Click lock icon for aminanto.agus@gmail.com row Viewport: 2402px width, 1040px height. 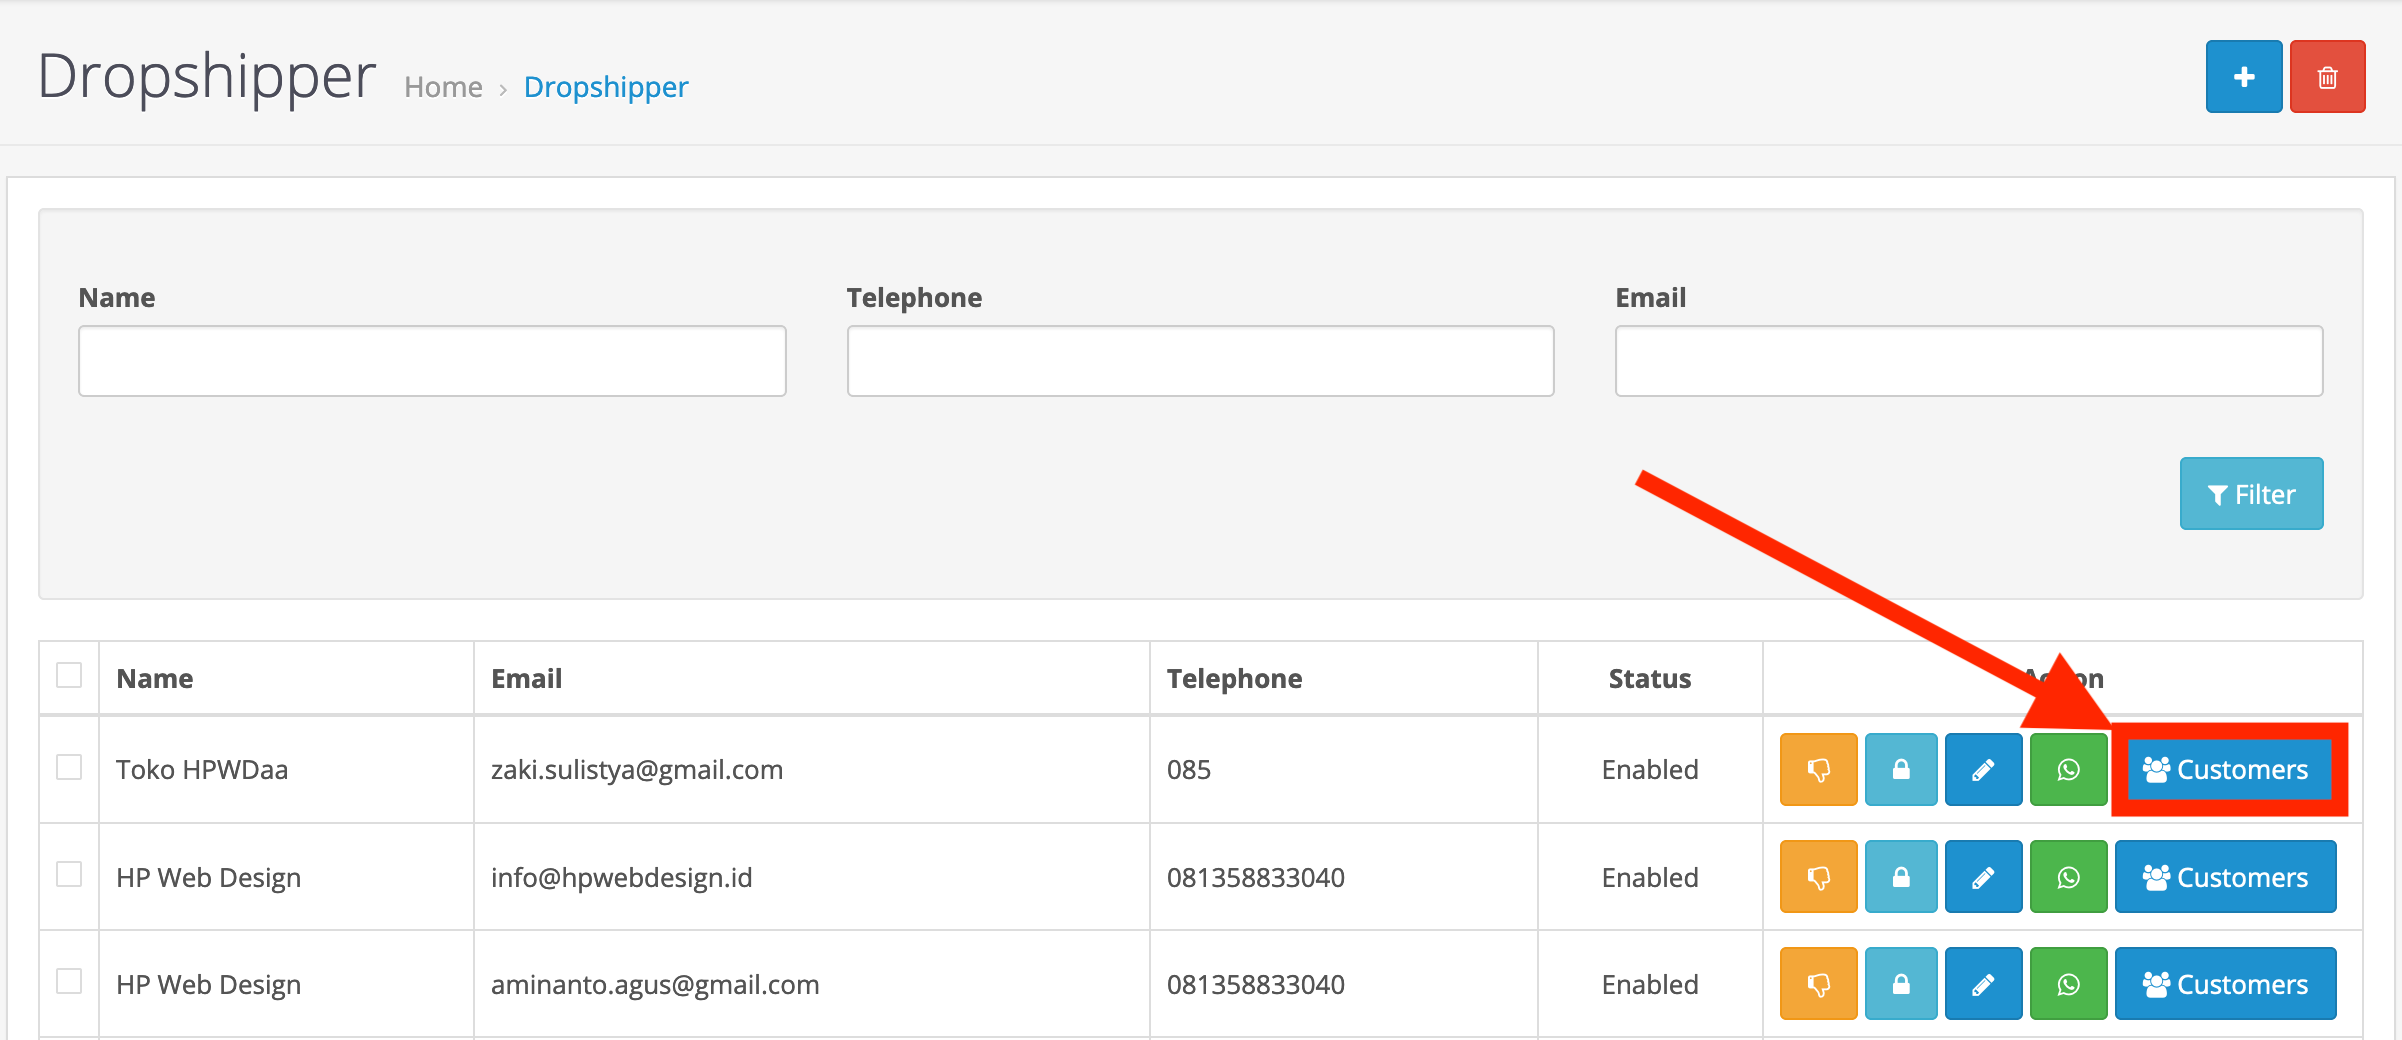click(1900, 984)
